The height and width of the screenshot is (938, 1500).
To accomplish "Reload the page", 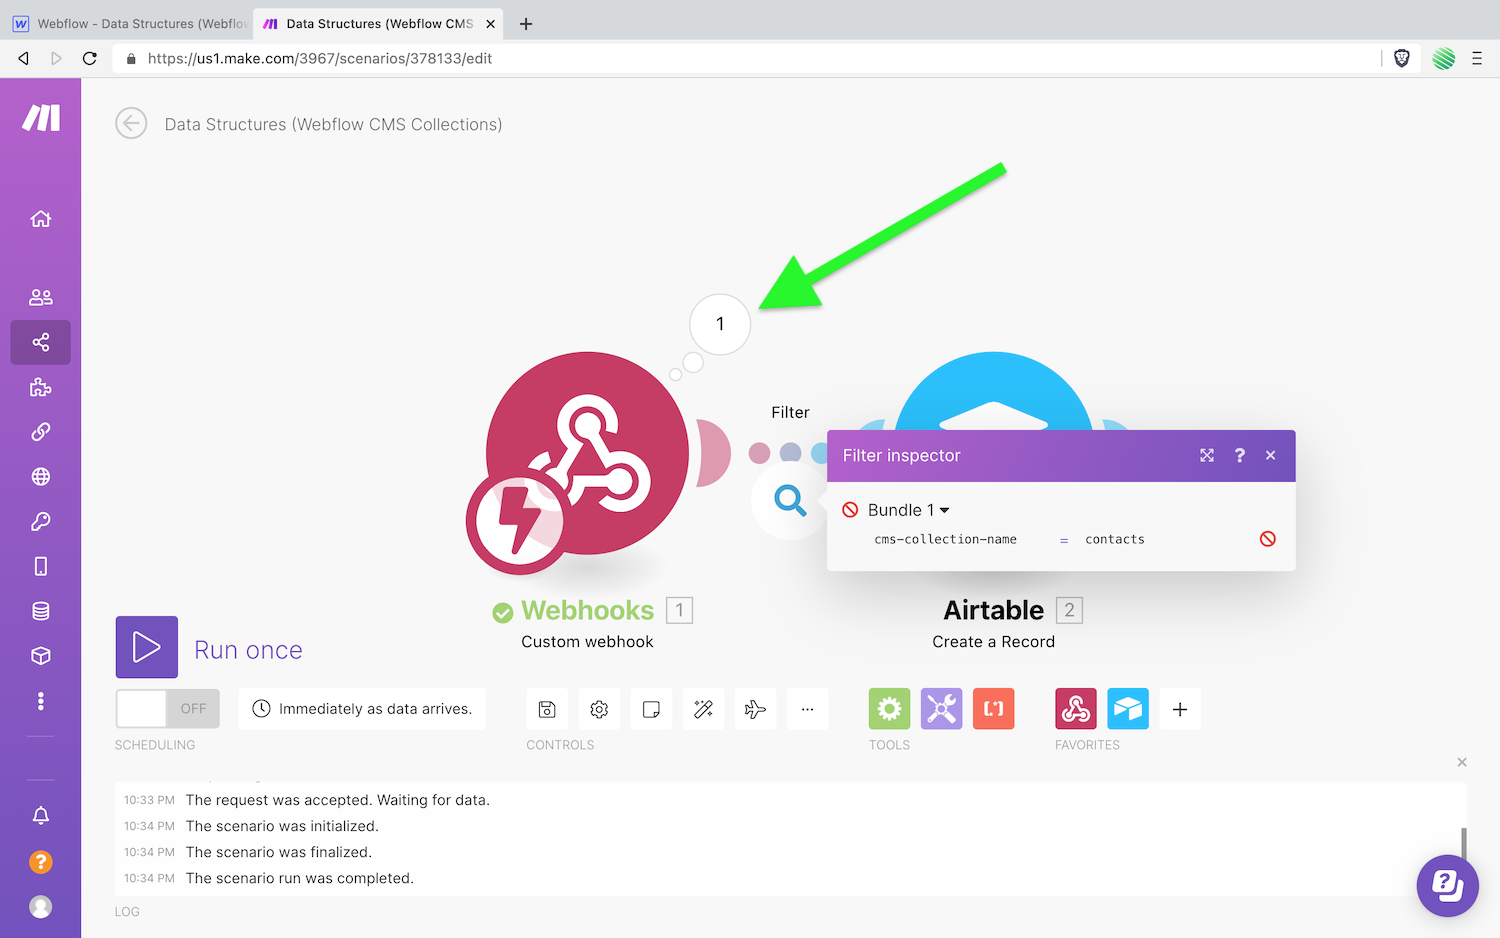I will click(89, 58).
